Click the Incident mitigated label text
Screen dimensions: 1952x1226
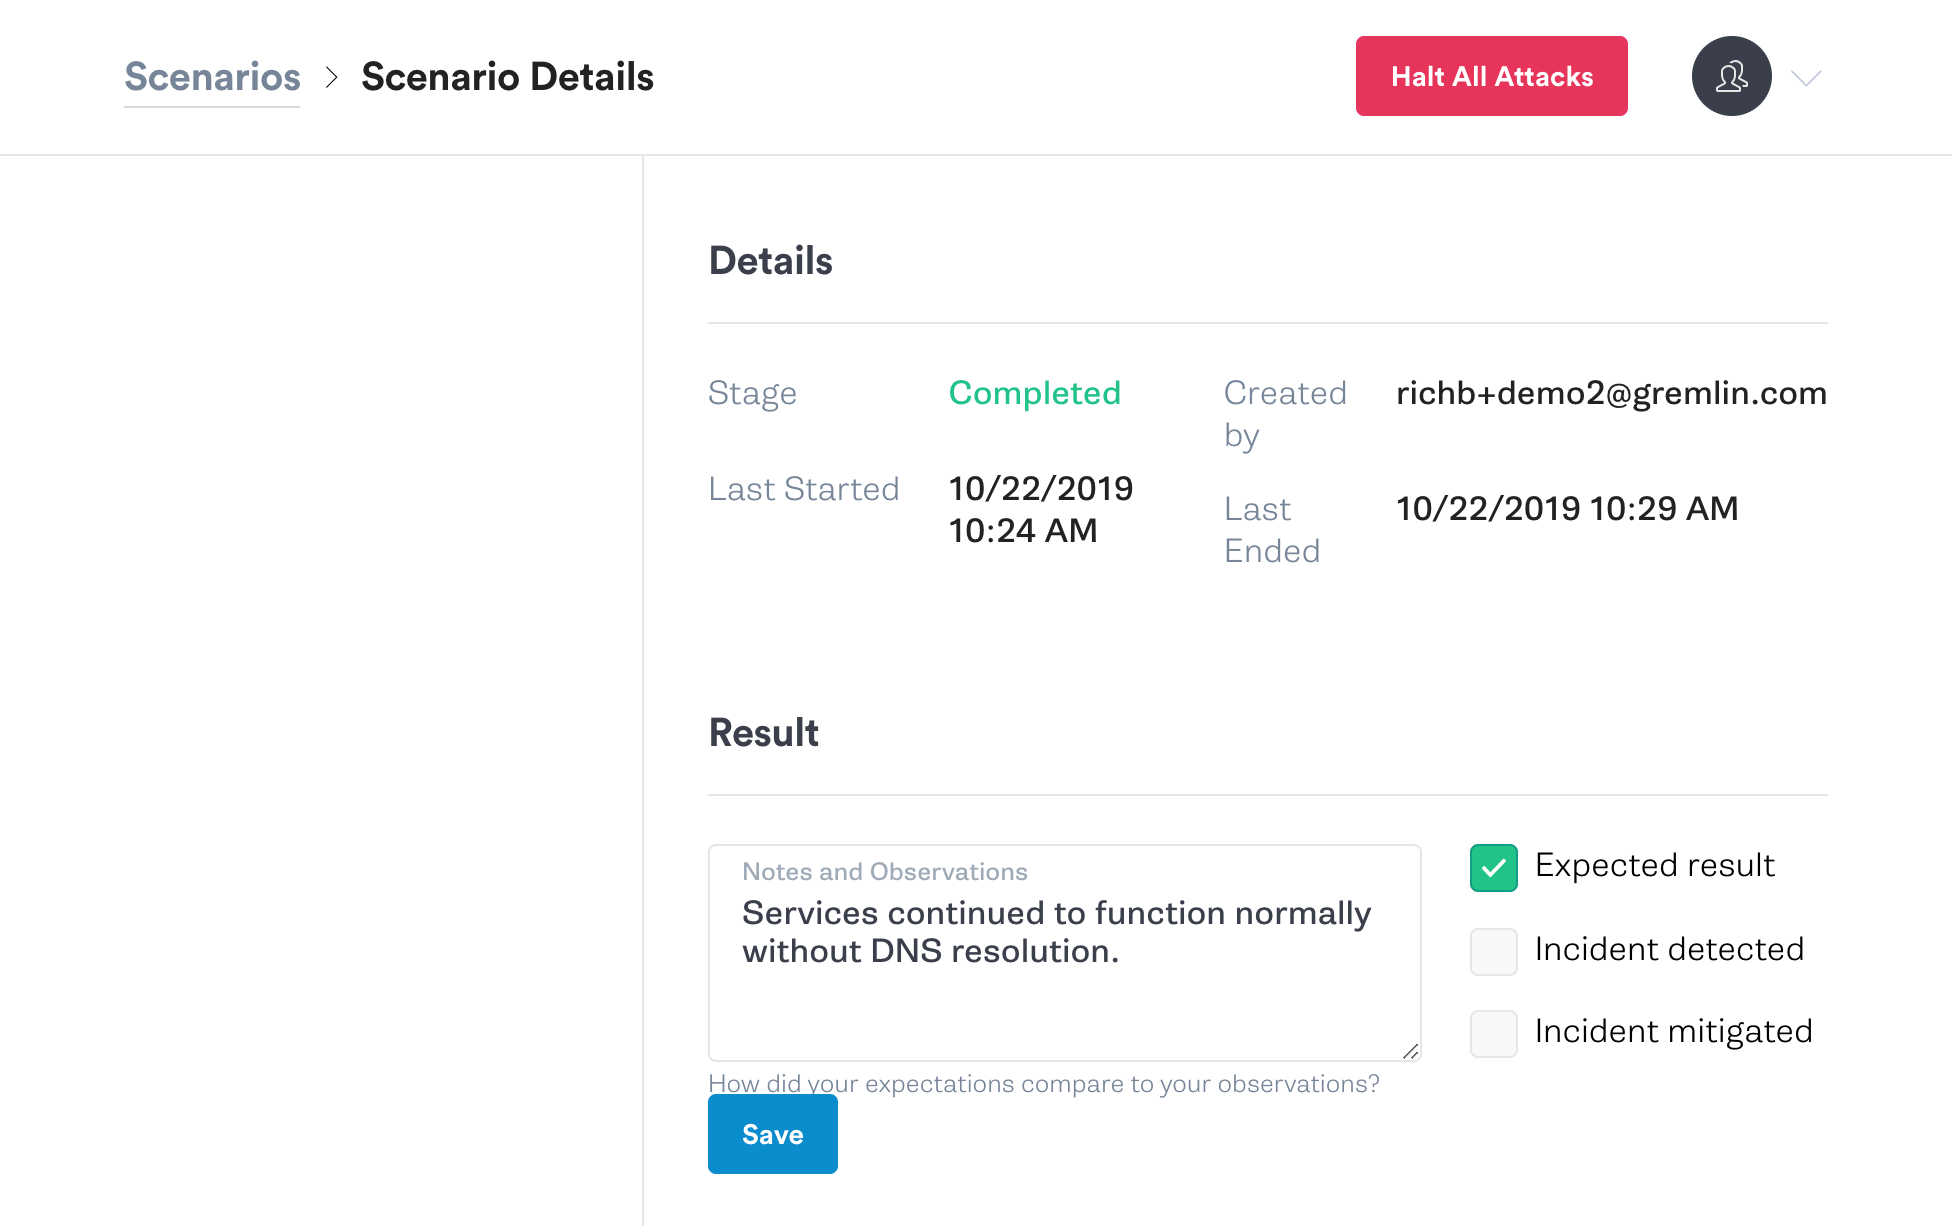click(x=1673, y=1031)
